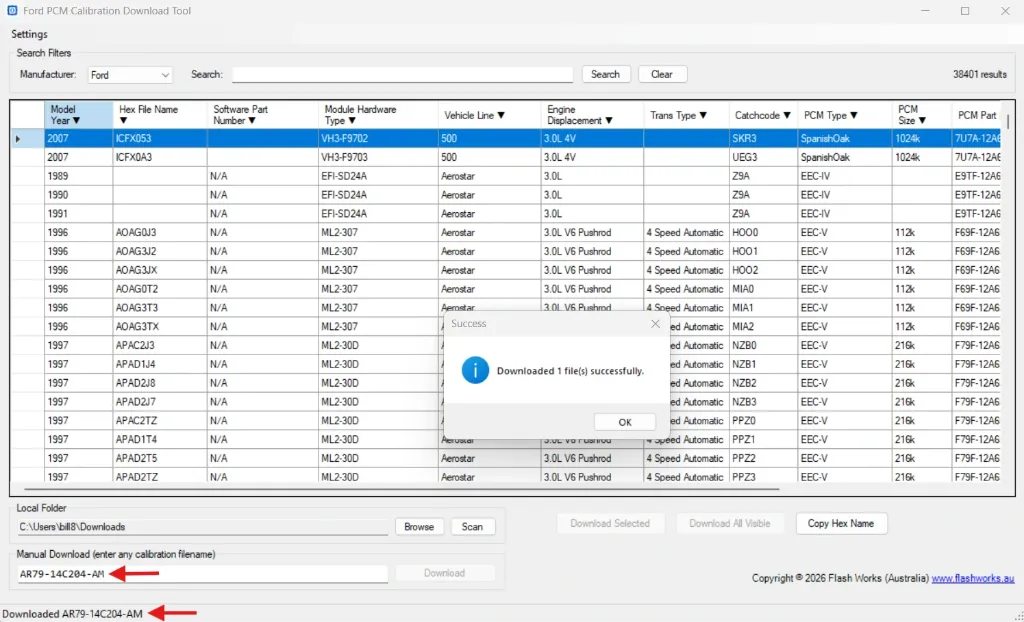Screen dimensions: 1024x622
Task: Click OK in the Success dialog
Action: tap(624, 422)
